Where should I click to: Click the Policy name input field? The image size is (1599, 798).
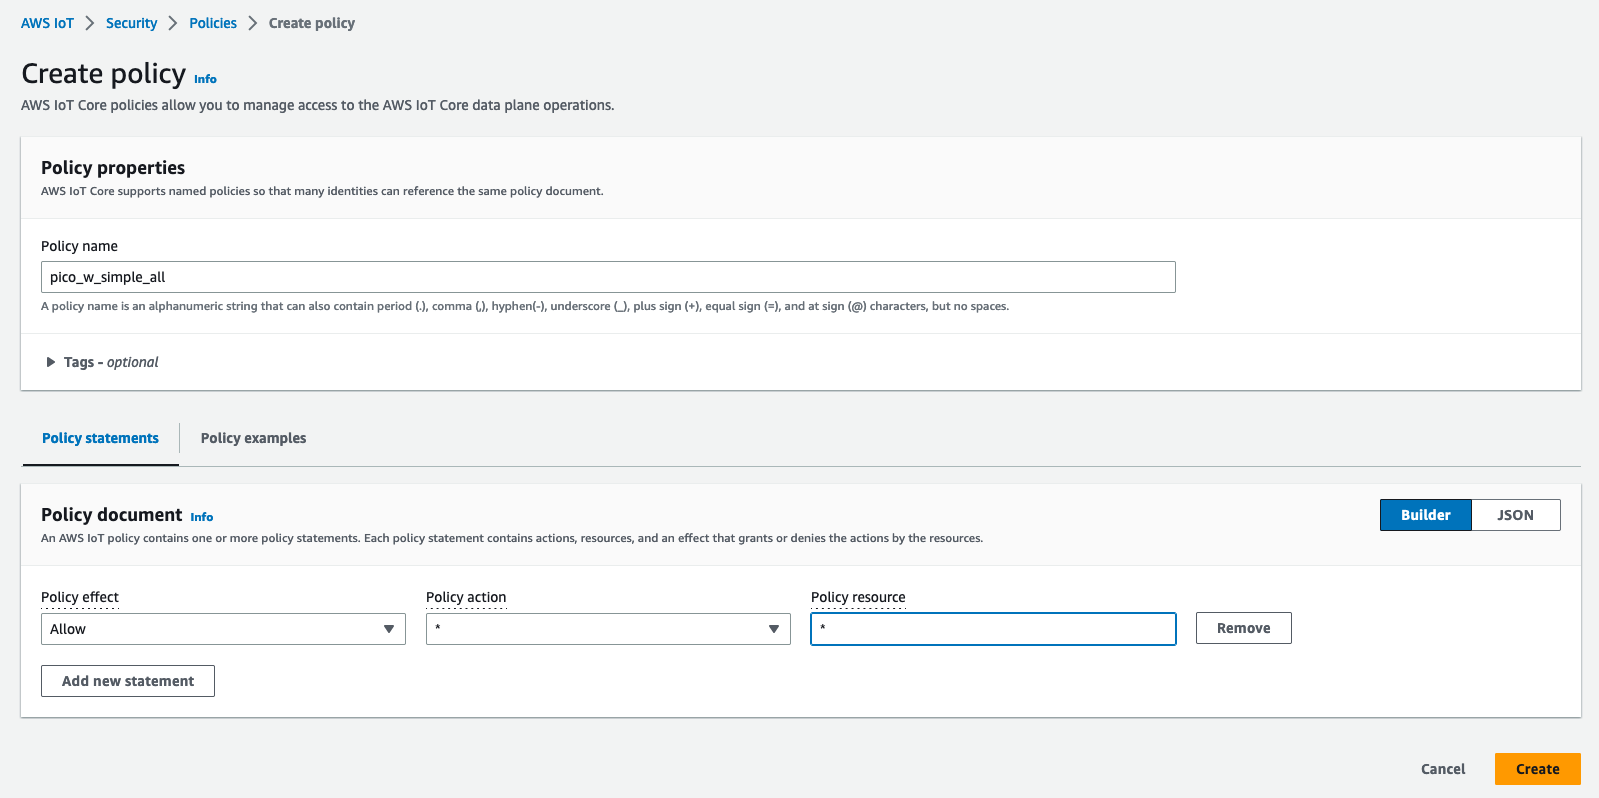(608, 277)
